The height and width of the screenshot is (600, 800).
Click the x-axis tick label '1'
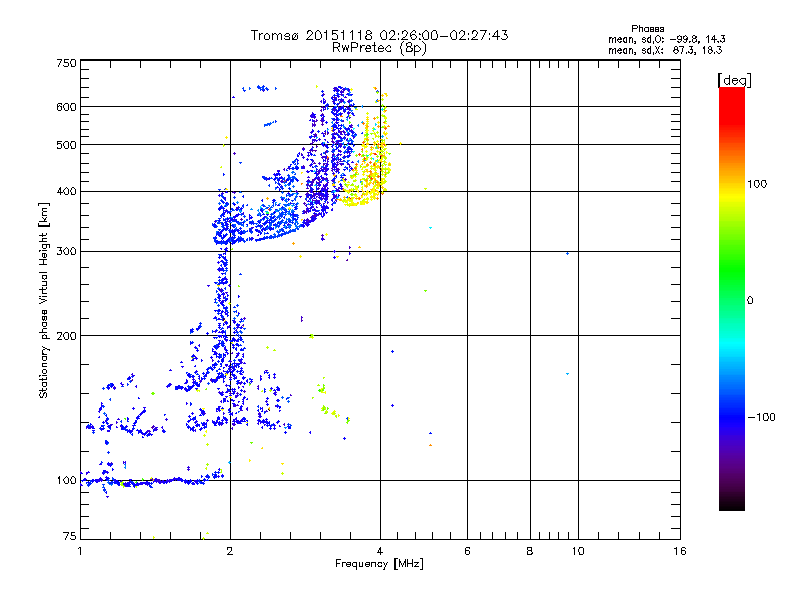(80, 551)
